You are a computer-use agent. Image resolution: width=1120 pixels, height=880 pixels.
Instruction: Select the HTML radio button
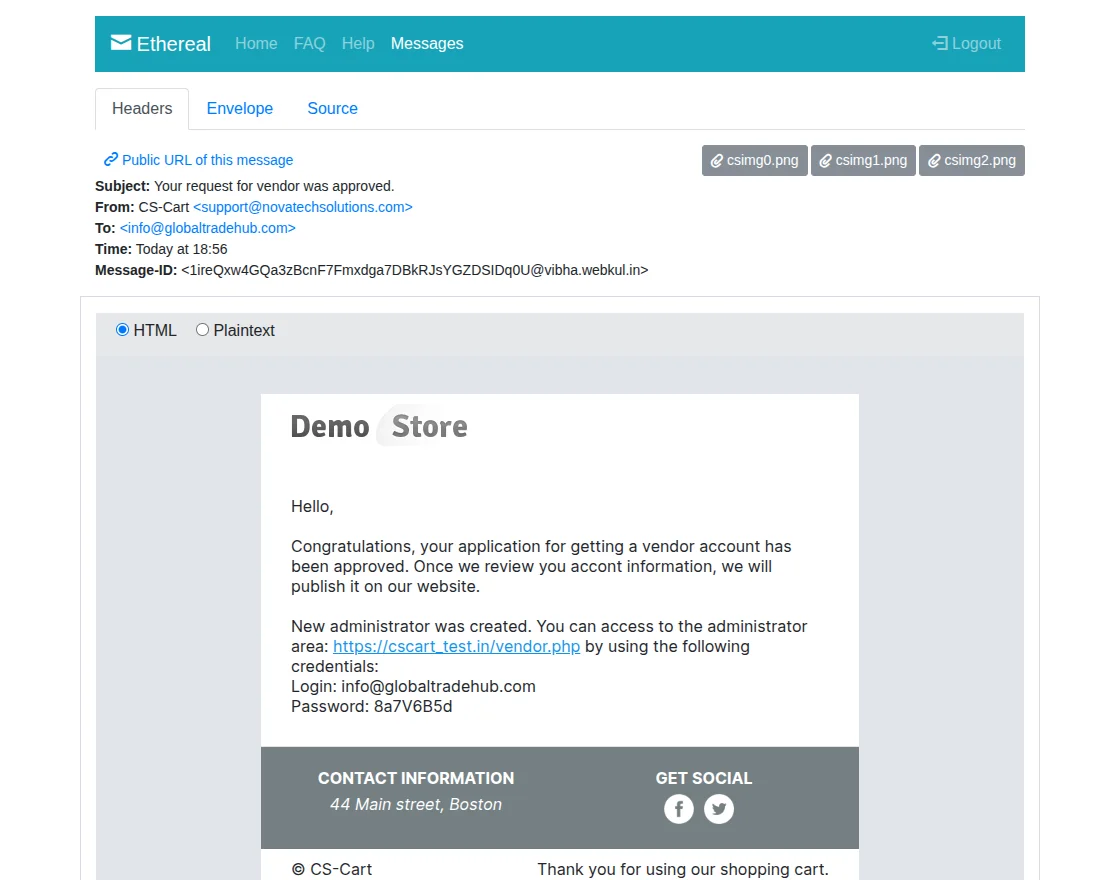coord(122,329)
